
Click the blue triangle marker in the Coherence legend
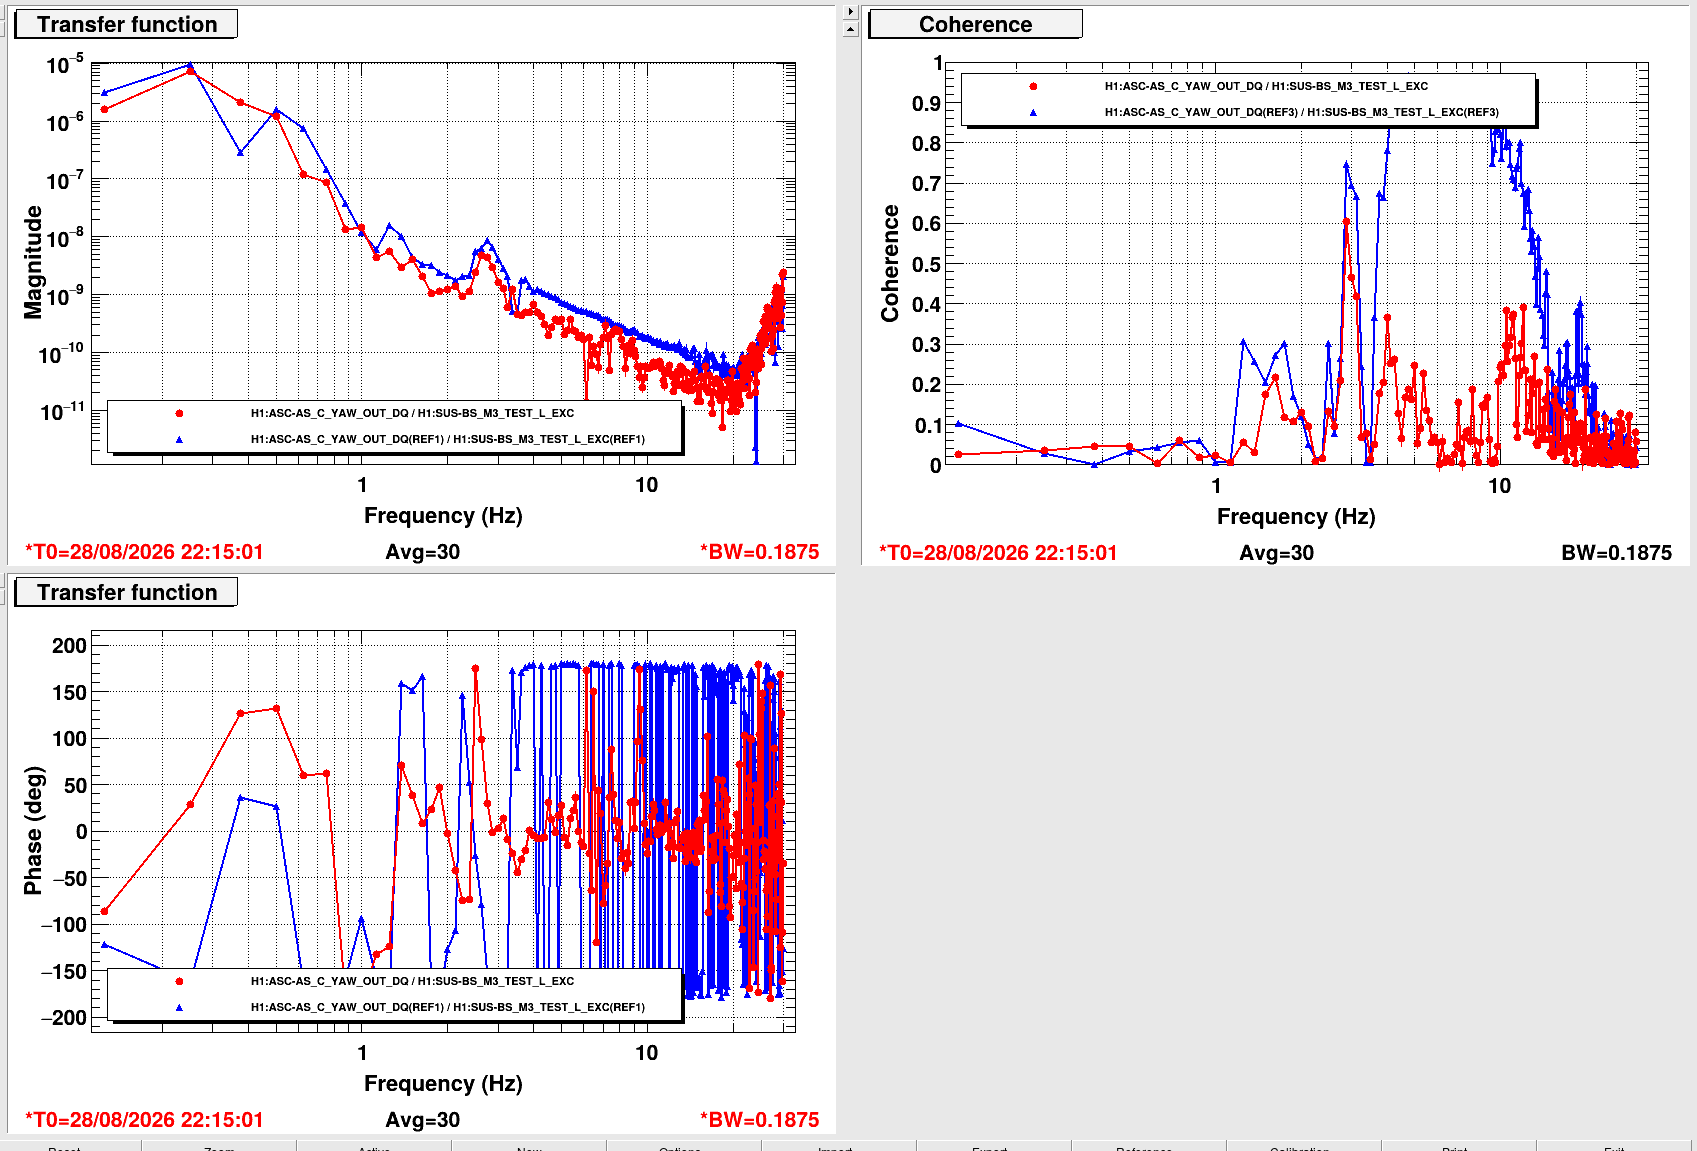1033,112
